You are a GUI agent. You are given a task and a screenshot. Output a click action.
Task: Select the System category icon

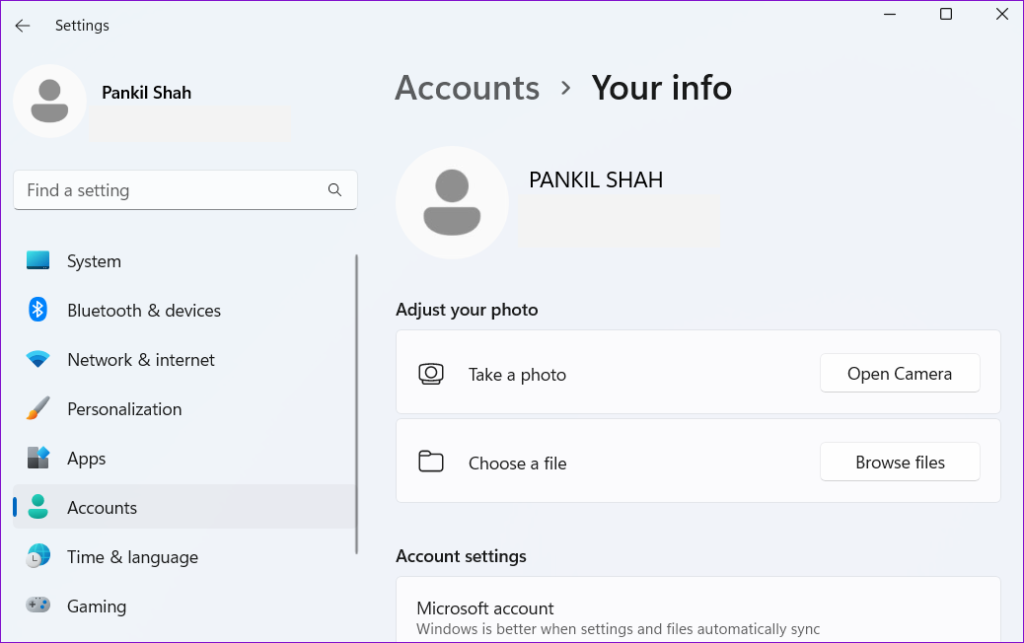click(37, 261)
